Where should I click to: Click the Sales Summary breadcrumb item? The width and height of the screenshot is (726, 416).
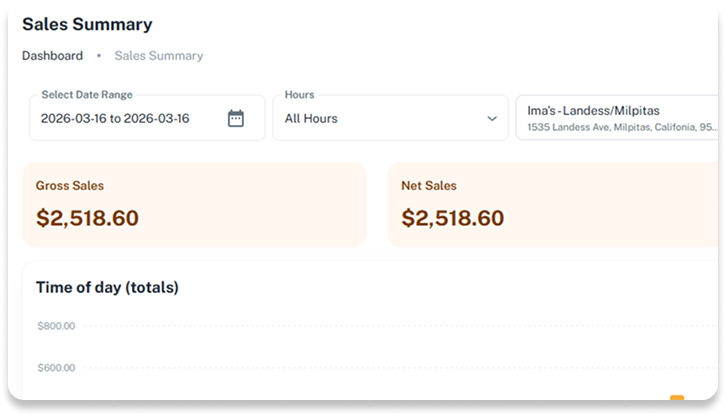pos(158,56)
